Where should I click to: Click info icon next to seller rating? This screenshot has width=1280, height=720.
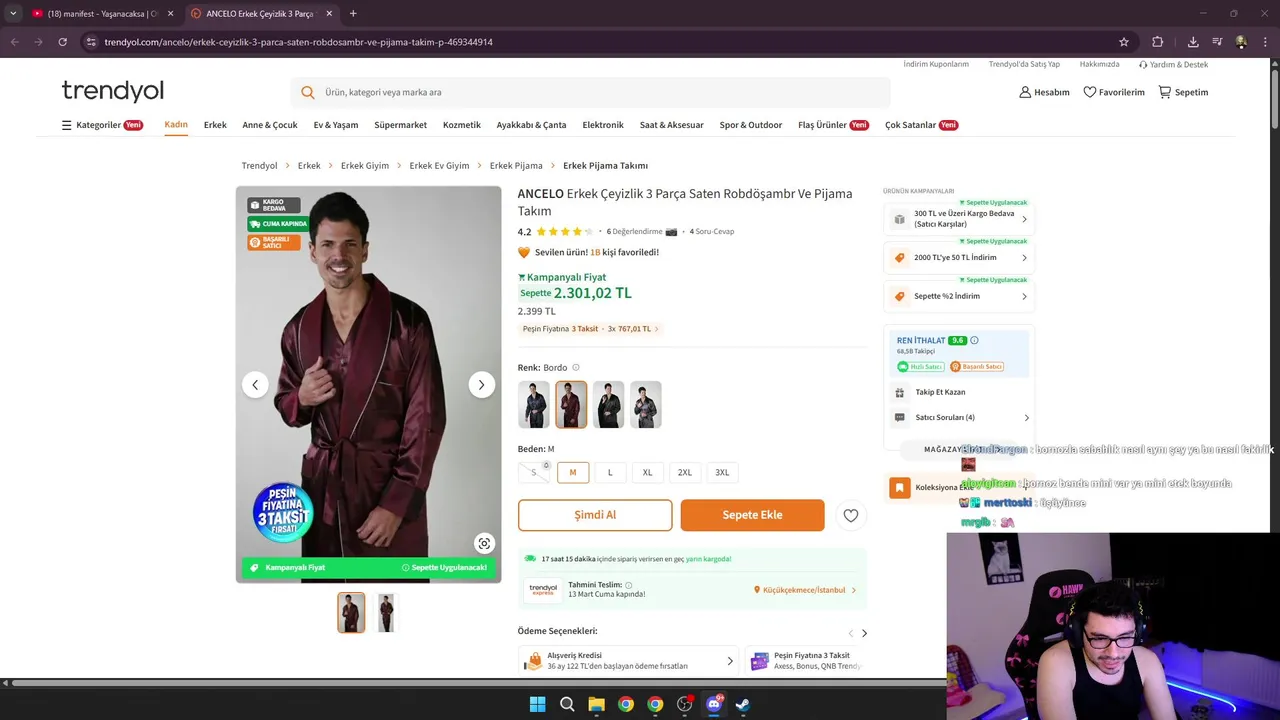pos(975,340)
